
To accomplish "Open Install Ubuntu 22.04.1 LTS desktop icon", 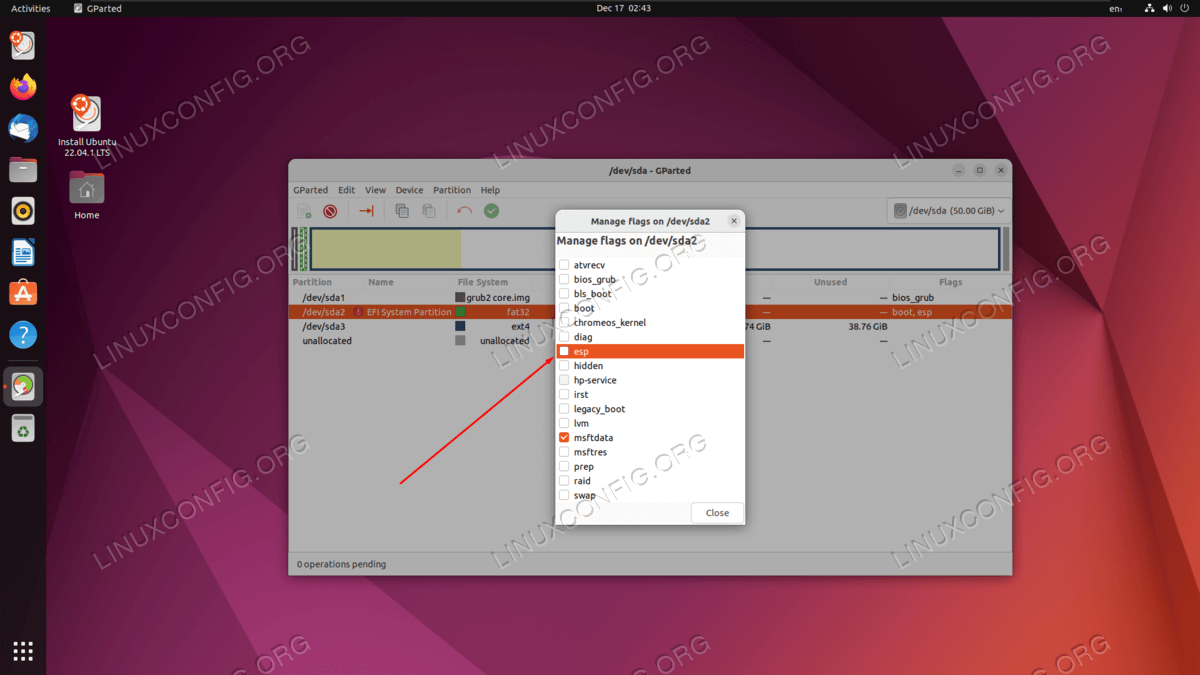I will (86, 125).
